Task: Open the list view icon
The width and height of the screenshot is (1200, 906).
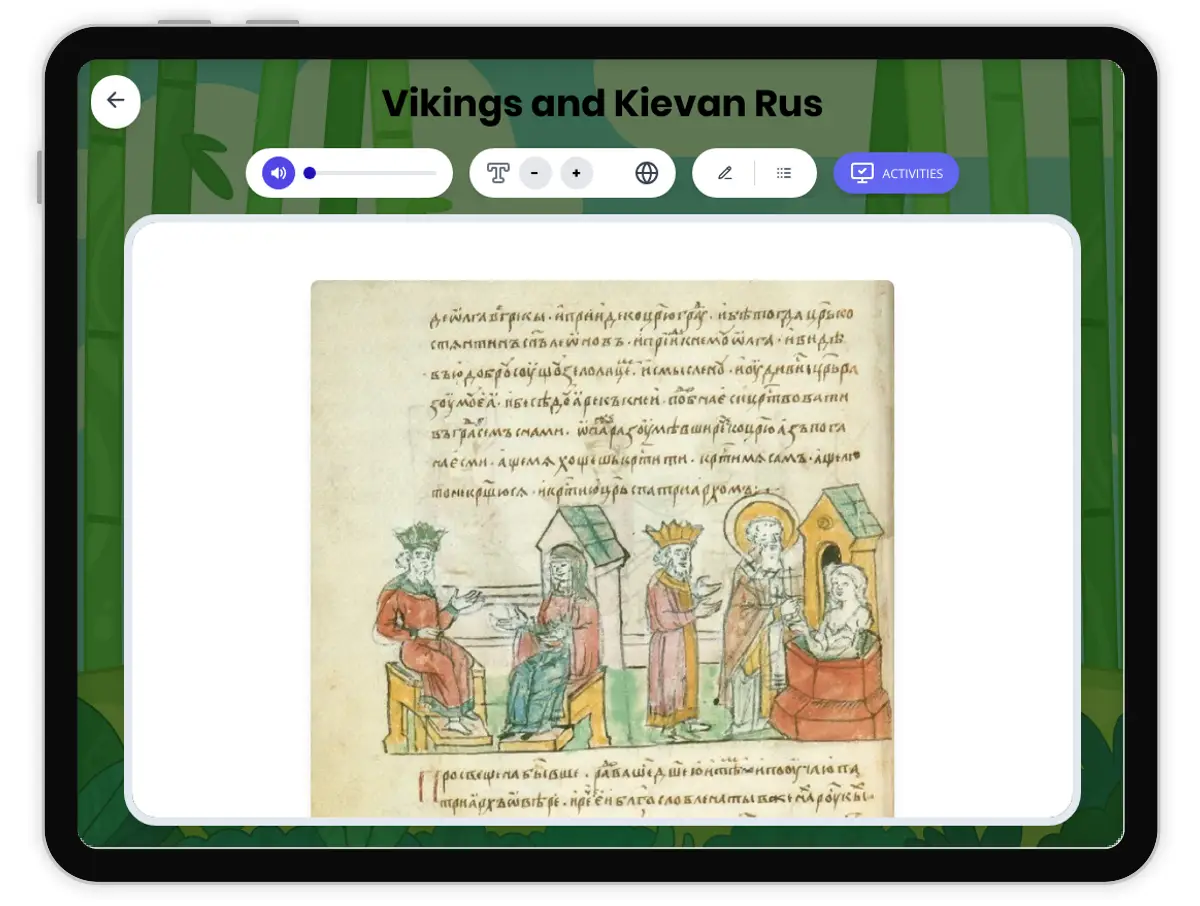Action: (x=784, y=173)
